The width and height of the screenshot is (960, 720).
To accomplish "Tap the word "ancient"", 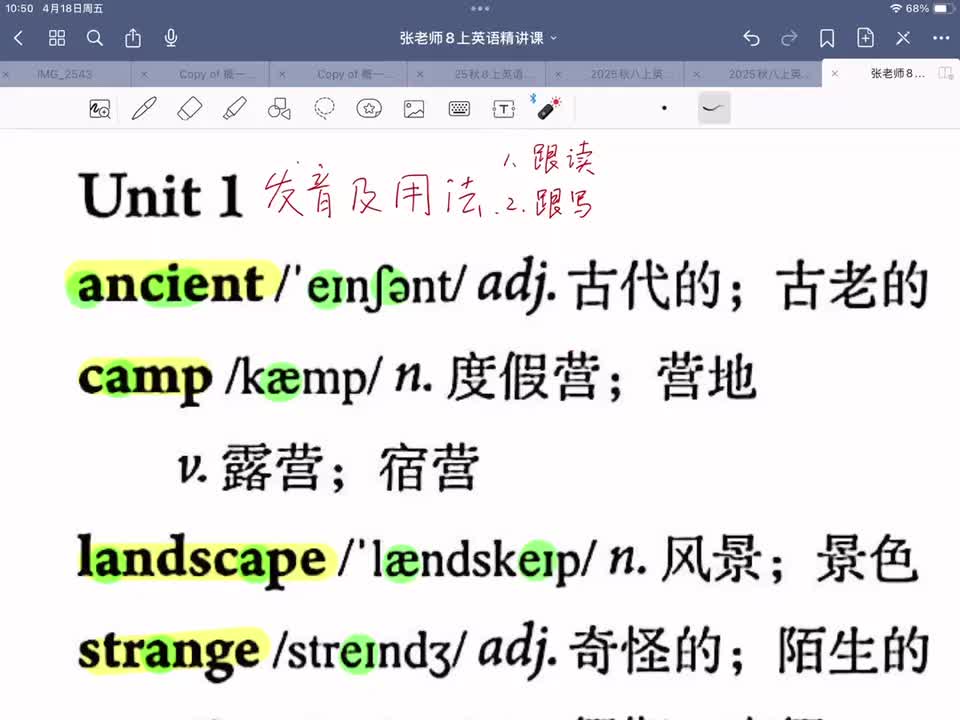I will click(x=171, y=285).
